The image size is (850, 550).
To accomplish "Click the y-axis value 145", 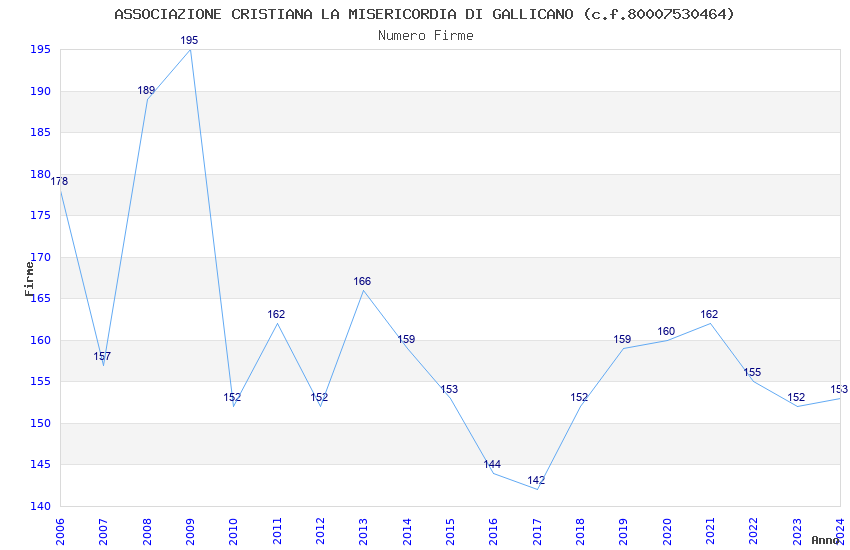I will [x=41, y=464].
